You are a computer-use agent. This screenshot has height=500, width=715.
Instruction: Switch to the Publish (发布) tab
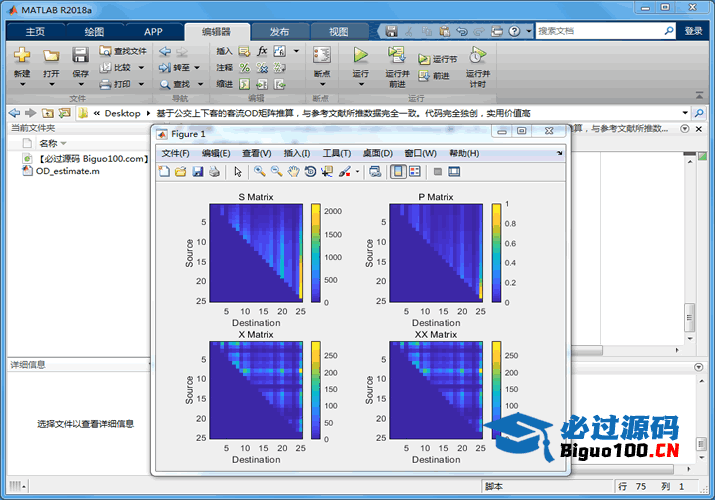coord(280,31)
